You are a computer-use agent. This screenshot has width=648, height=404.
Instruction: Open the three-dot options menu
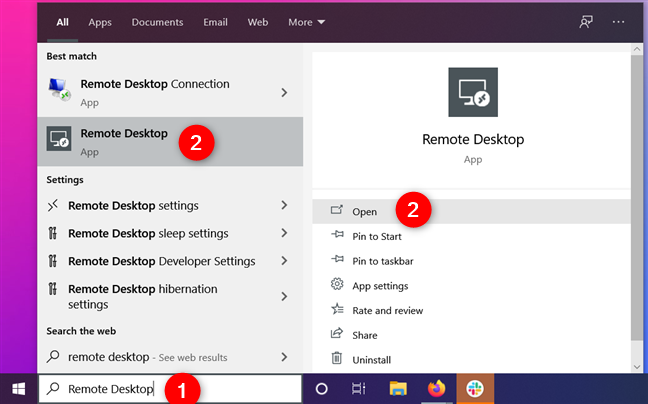click(618, 22)
